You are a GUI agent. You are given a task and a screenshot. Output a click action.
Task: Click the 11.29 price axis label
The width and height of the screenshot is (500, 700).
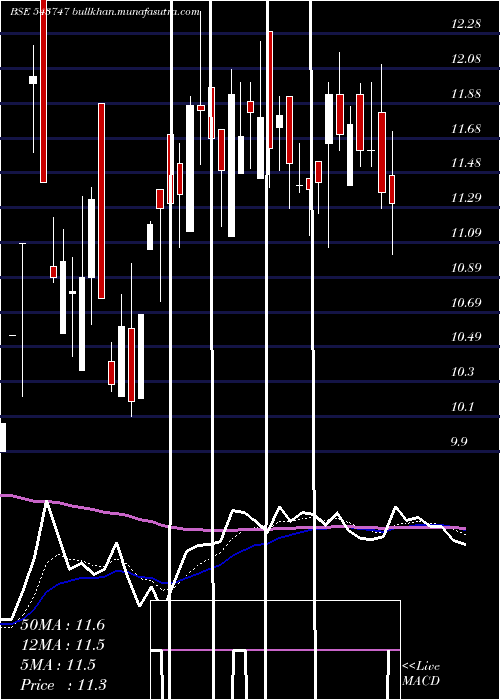tap(466, 198)
